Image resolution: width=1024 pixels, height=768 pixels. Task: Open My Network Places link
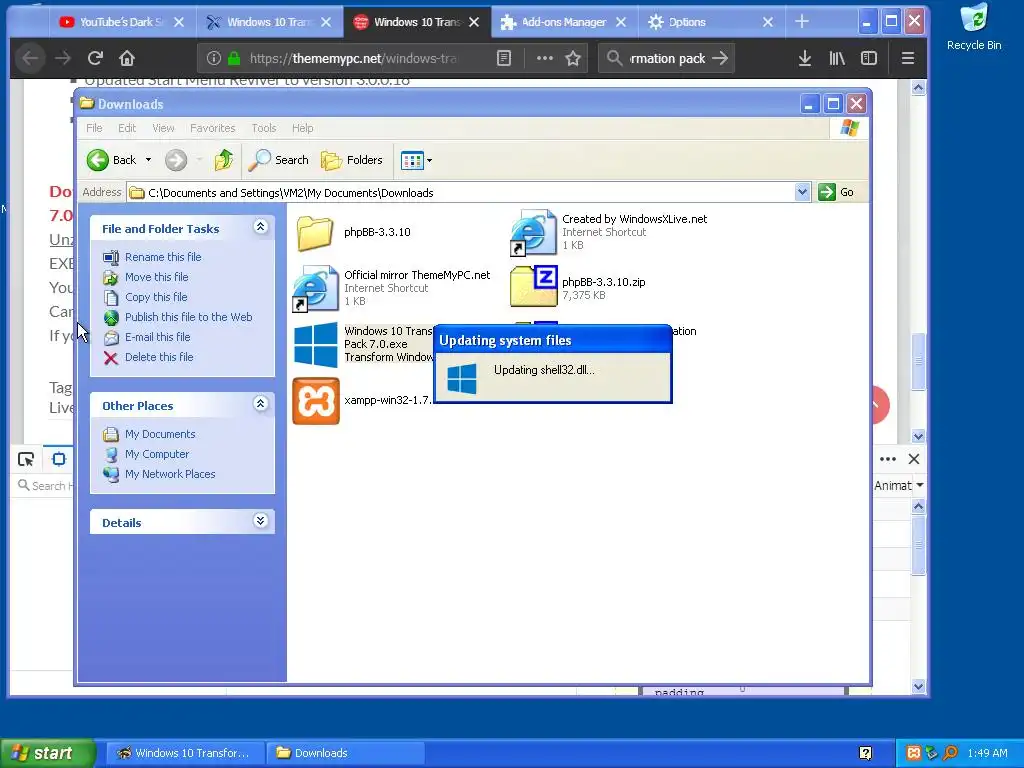coord(170,474)
